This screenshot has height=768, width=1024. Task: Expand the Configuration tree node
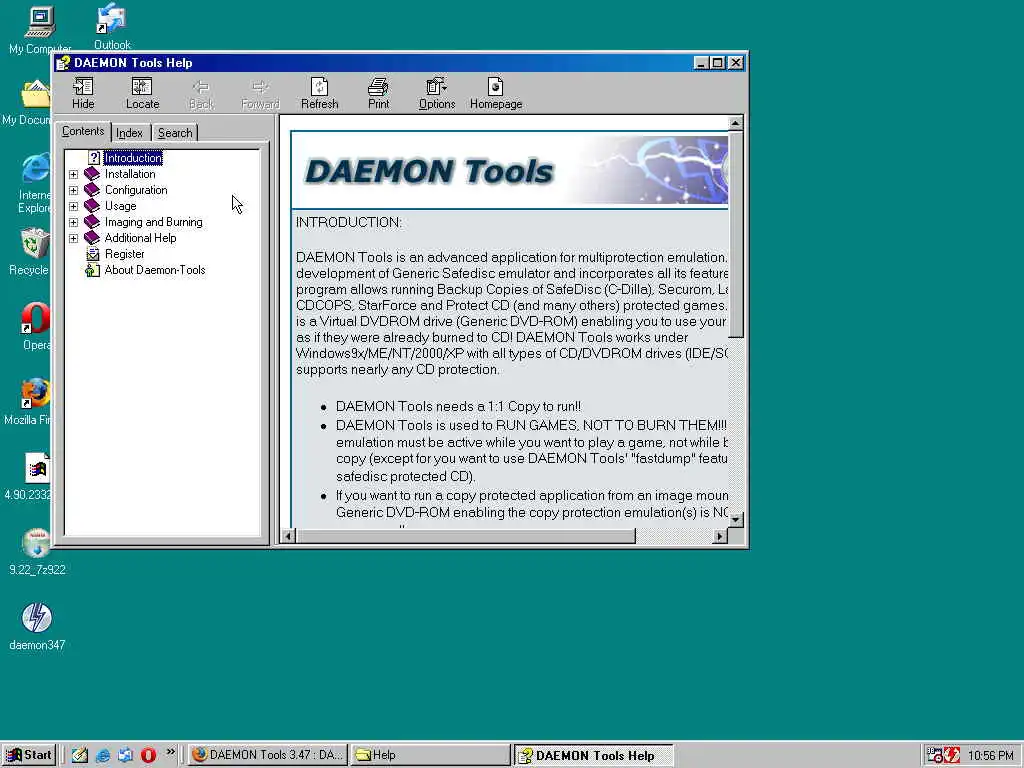click(73, 190)
